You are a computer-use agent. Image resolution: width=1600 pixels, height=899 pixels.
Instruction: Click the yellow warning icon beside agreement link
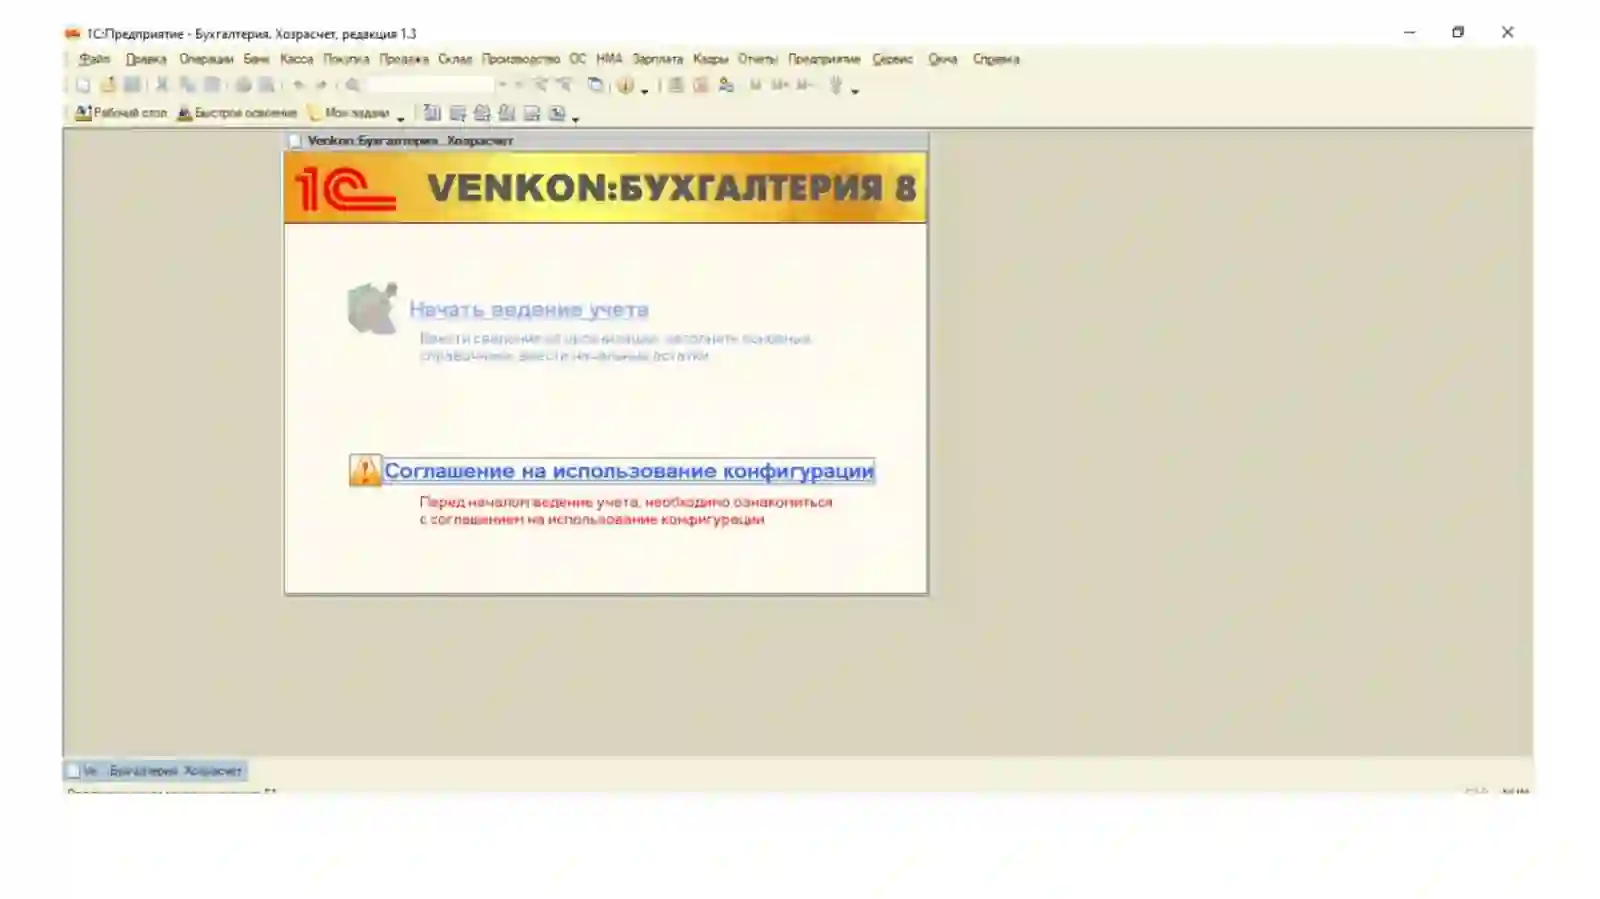click(365, 470)
